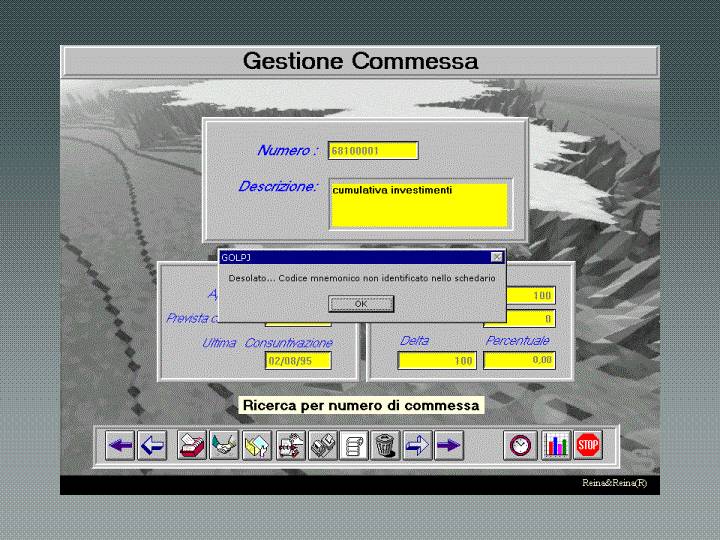The height and width of the screenshot is (540, 720).
Task: Click the blue outlined right arrow icon
Action: pos(417,446)
